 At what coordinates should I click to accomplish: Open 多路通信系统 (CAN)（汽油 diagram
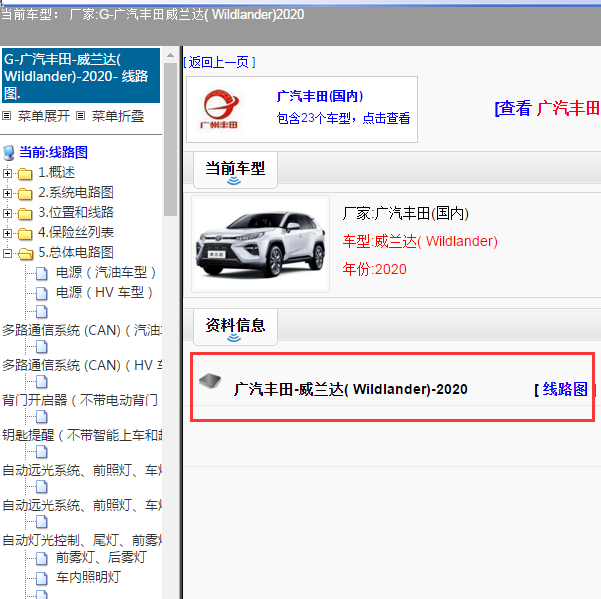(x=82, y=330)
